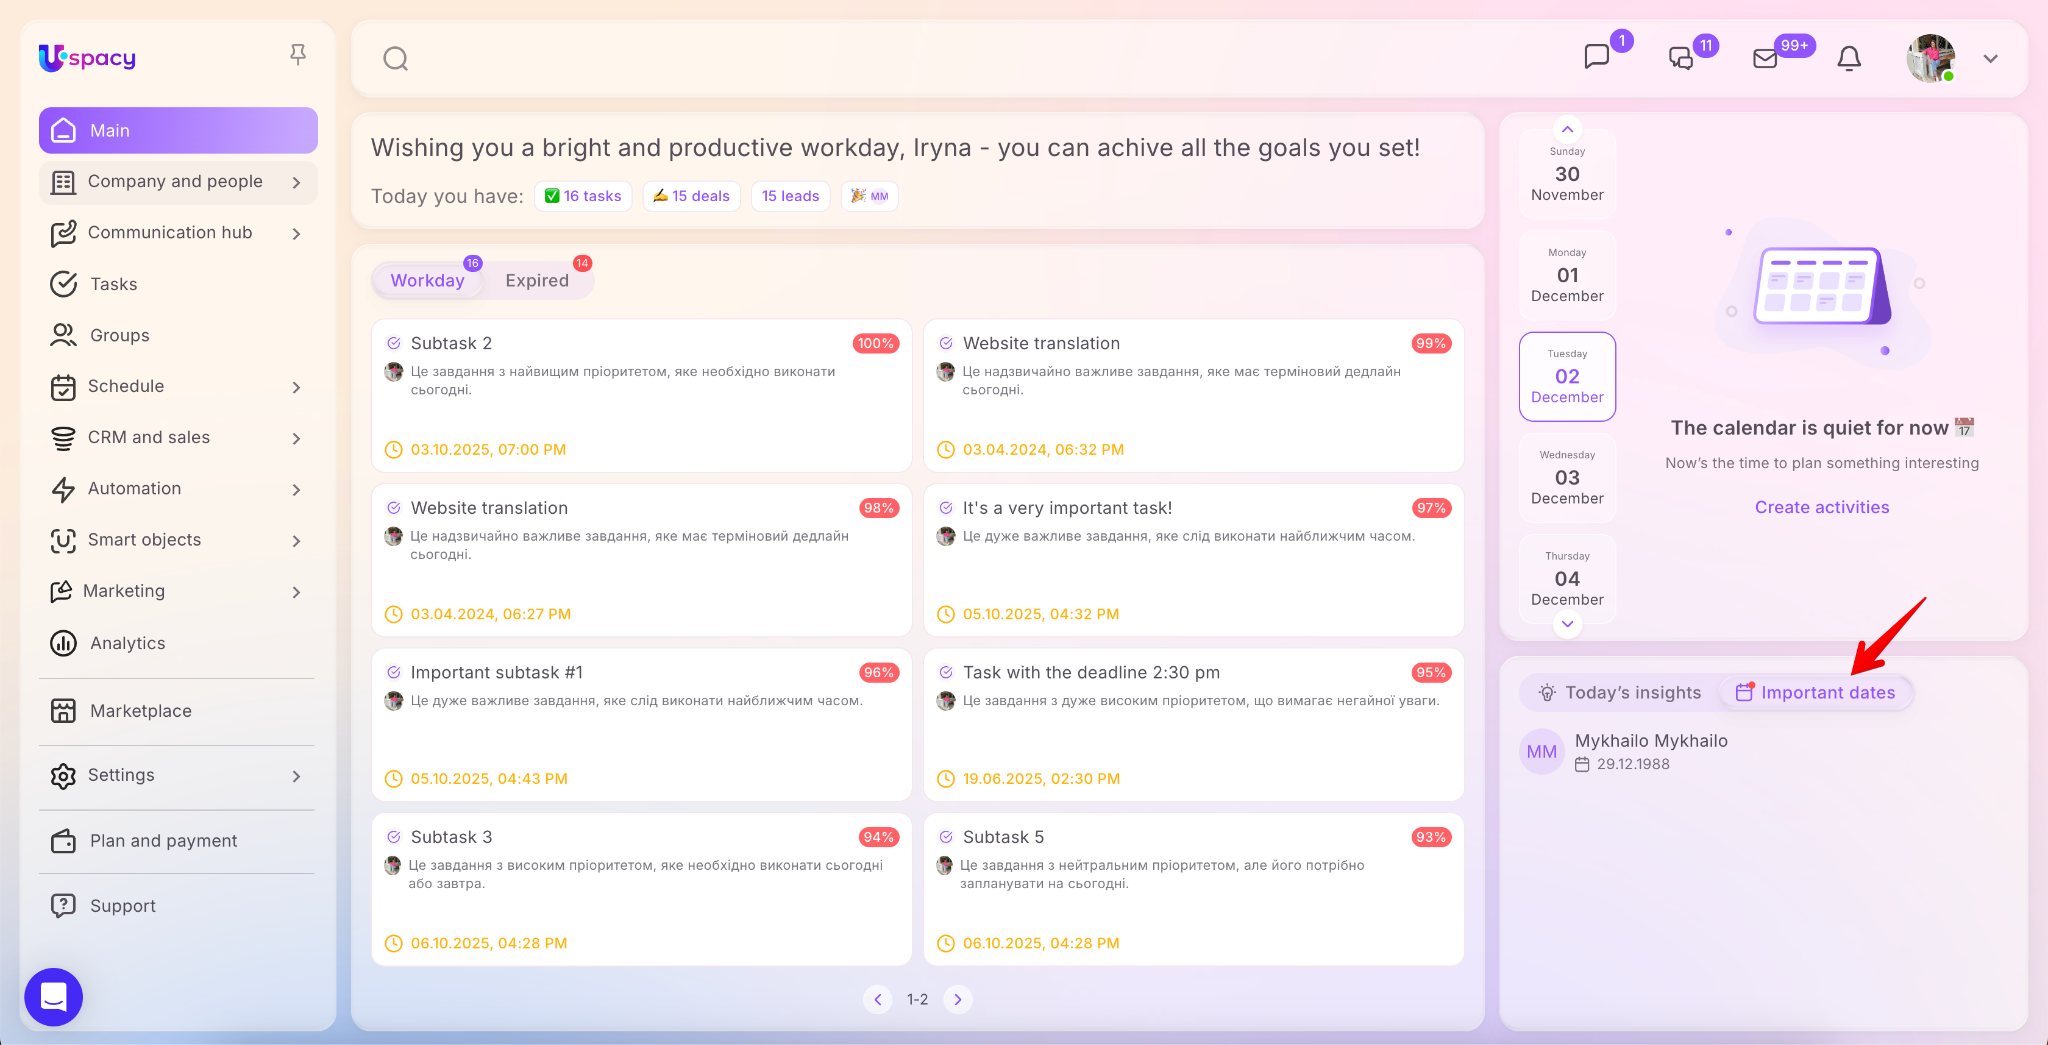
Task: Open the comments icon with 11 badge
Action: [1681, 59]
